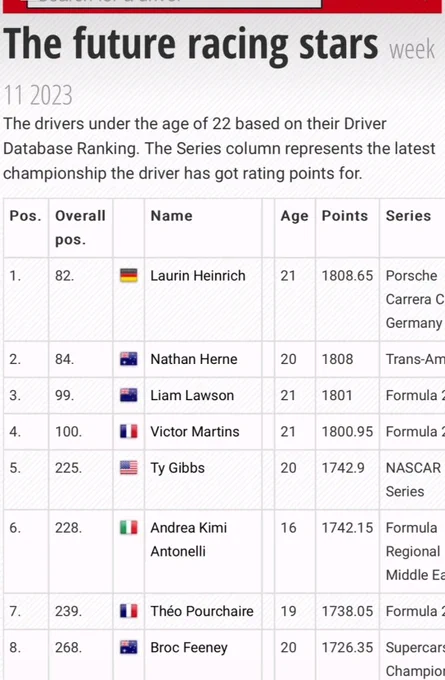Image resolution: width=445 pixels, height=680 pixels.
Task: Click the Points column header
Action: click(x=345, y=216)
